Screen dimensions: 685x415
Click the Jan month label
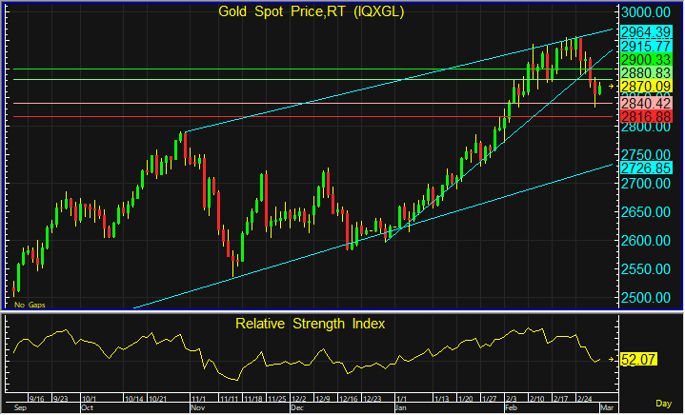pyautogui.click(x=401, y=408)
